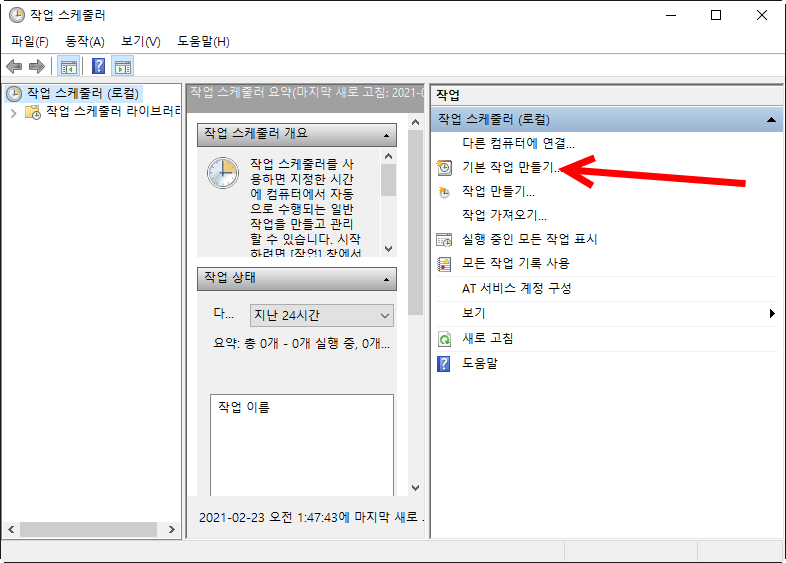Expand the 보기 submenu arrow

click(772, 313)
